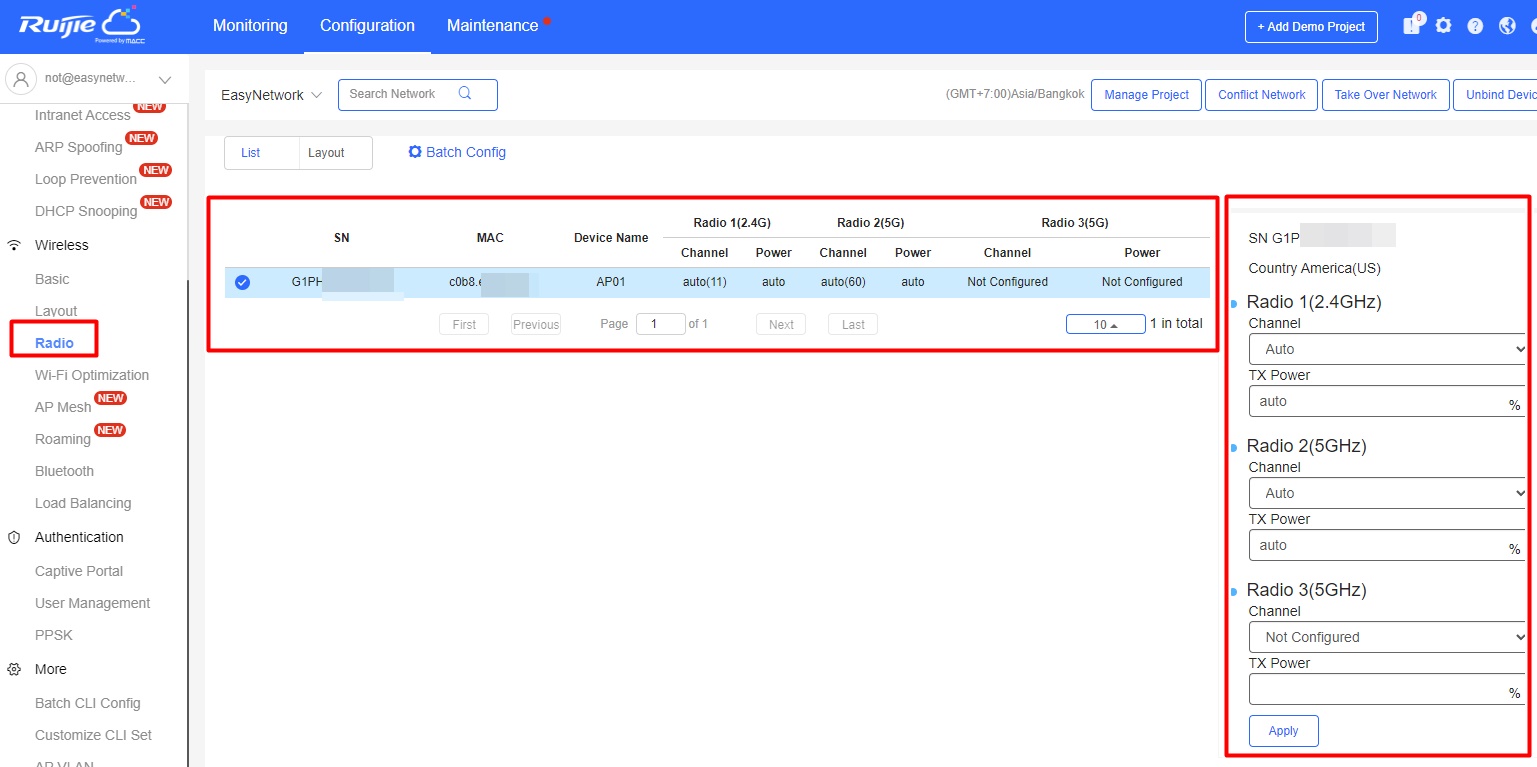Click the Radio 2 TX Power field

[1388, 545]
